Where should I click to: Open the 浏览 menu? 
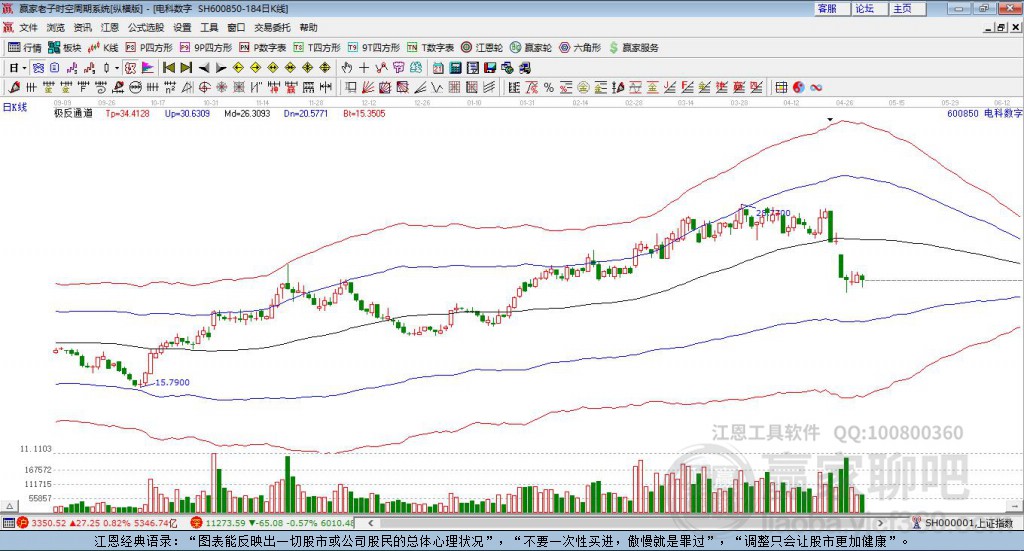pyautogui.click(x=56, y=27)
